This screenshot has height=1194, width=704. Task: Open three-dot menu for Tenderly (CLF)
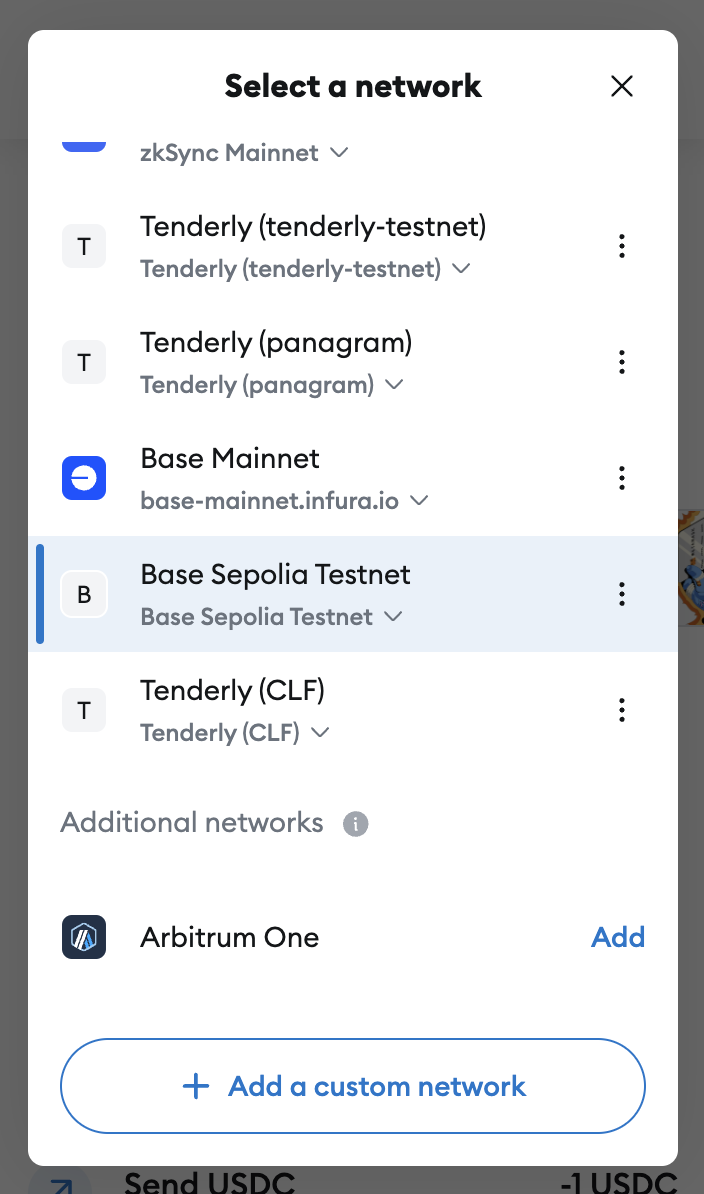pos(622,710)
